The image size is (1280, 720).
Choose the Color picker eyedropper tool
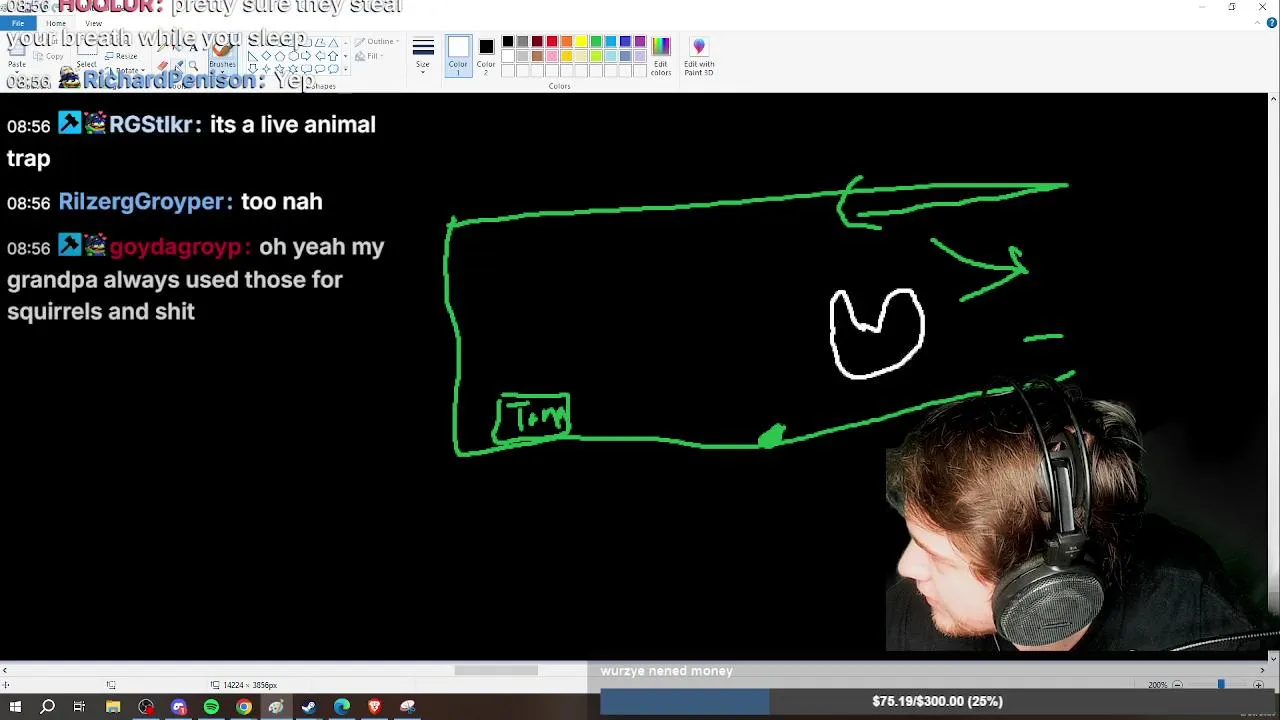click(178, 65)
